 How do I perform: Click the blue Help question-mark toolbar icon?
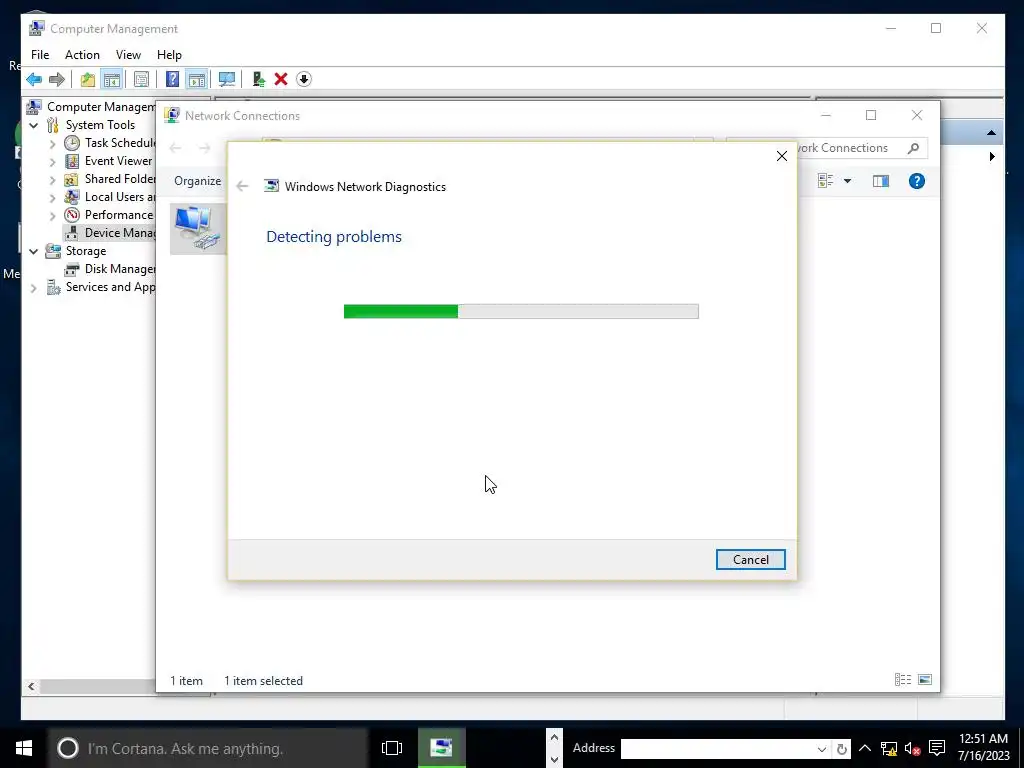click(x=172, y=80)
